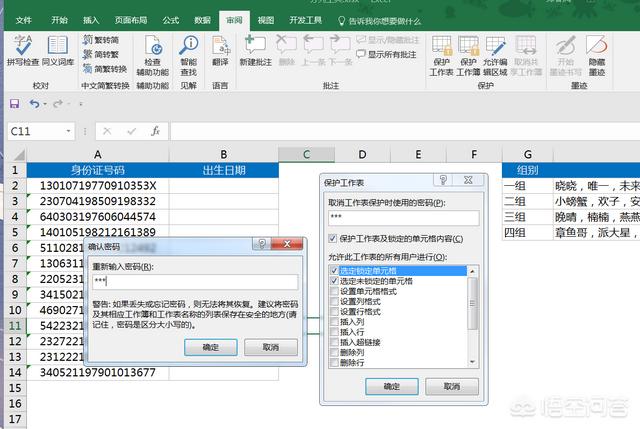
Task: Click 确定 in the 确认密码 dialog
Action: pos(211,346)
